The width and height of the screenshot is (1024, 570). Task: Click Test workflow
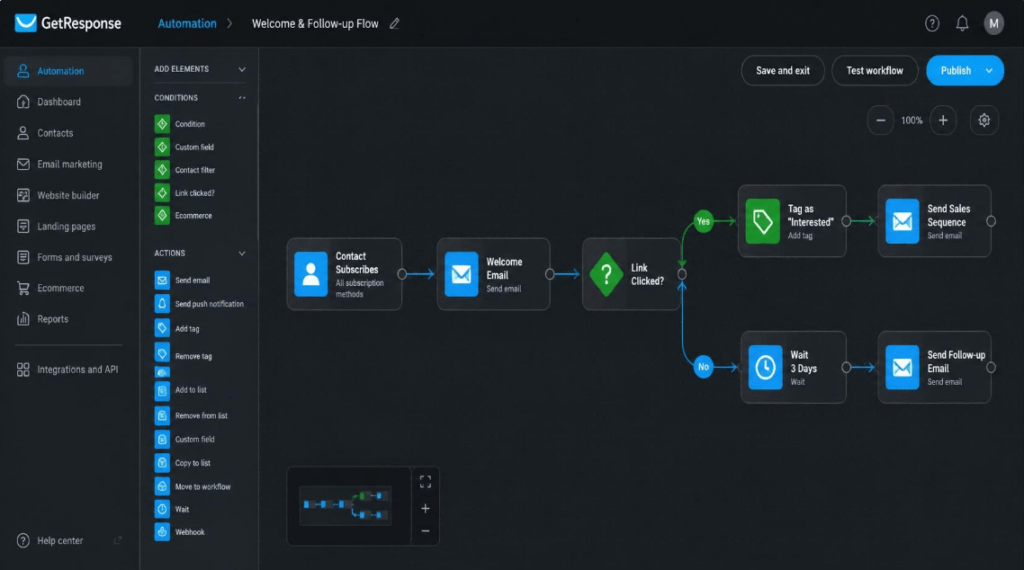pyautogui.click(x=874, y=71)
